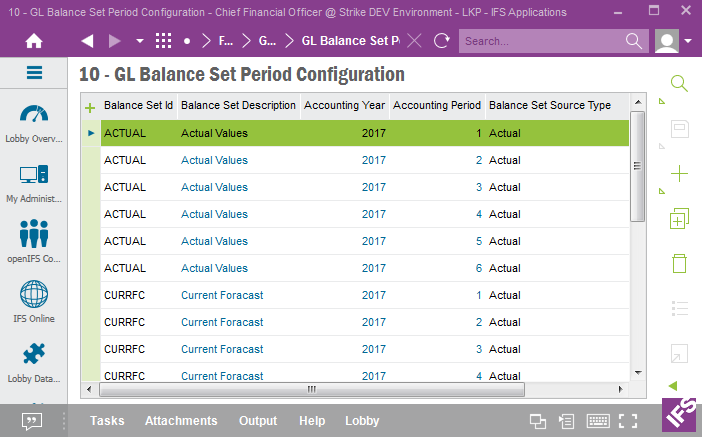Screen dimensions: 702x437
Task: Click into the Search input field
Action: [x=540, y=41]
